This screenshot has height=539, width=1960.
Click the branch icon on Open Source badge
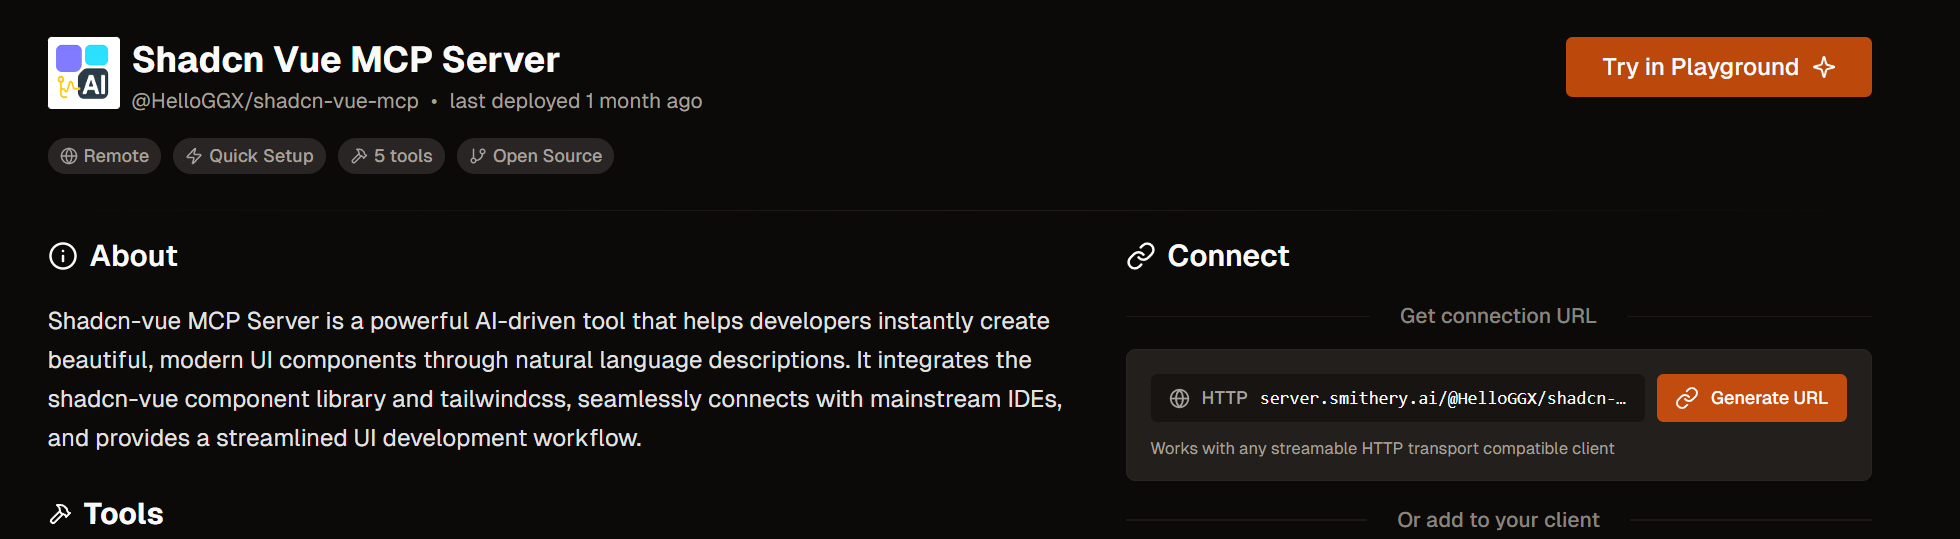tap(478, 156)
